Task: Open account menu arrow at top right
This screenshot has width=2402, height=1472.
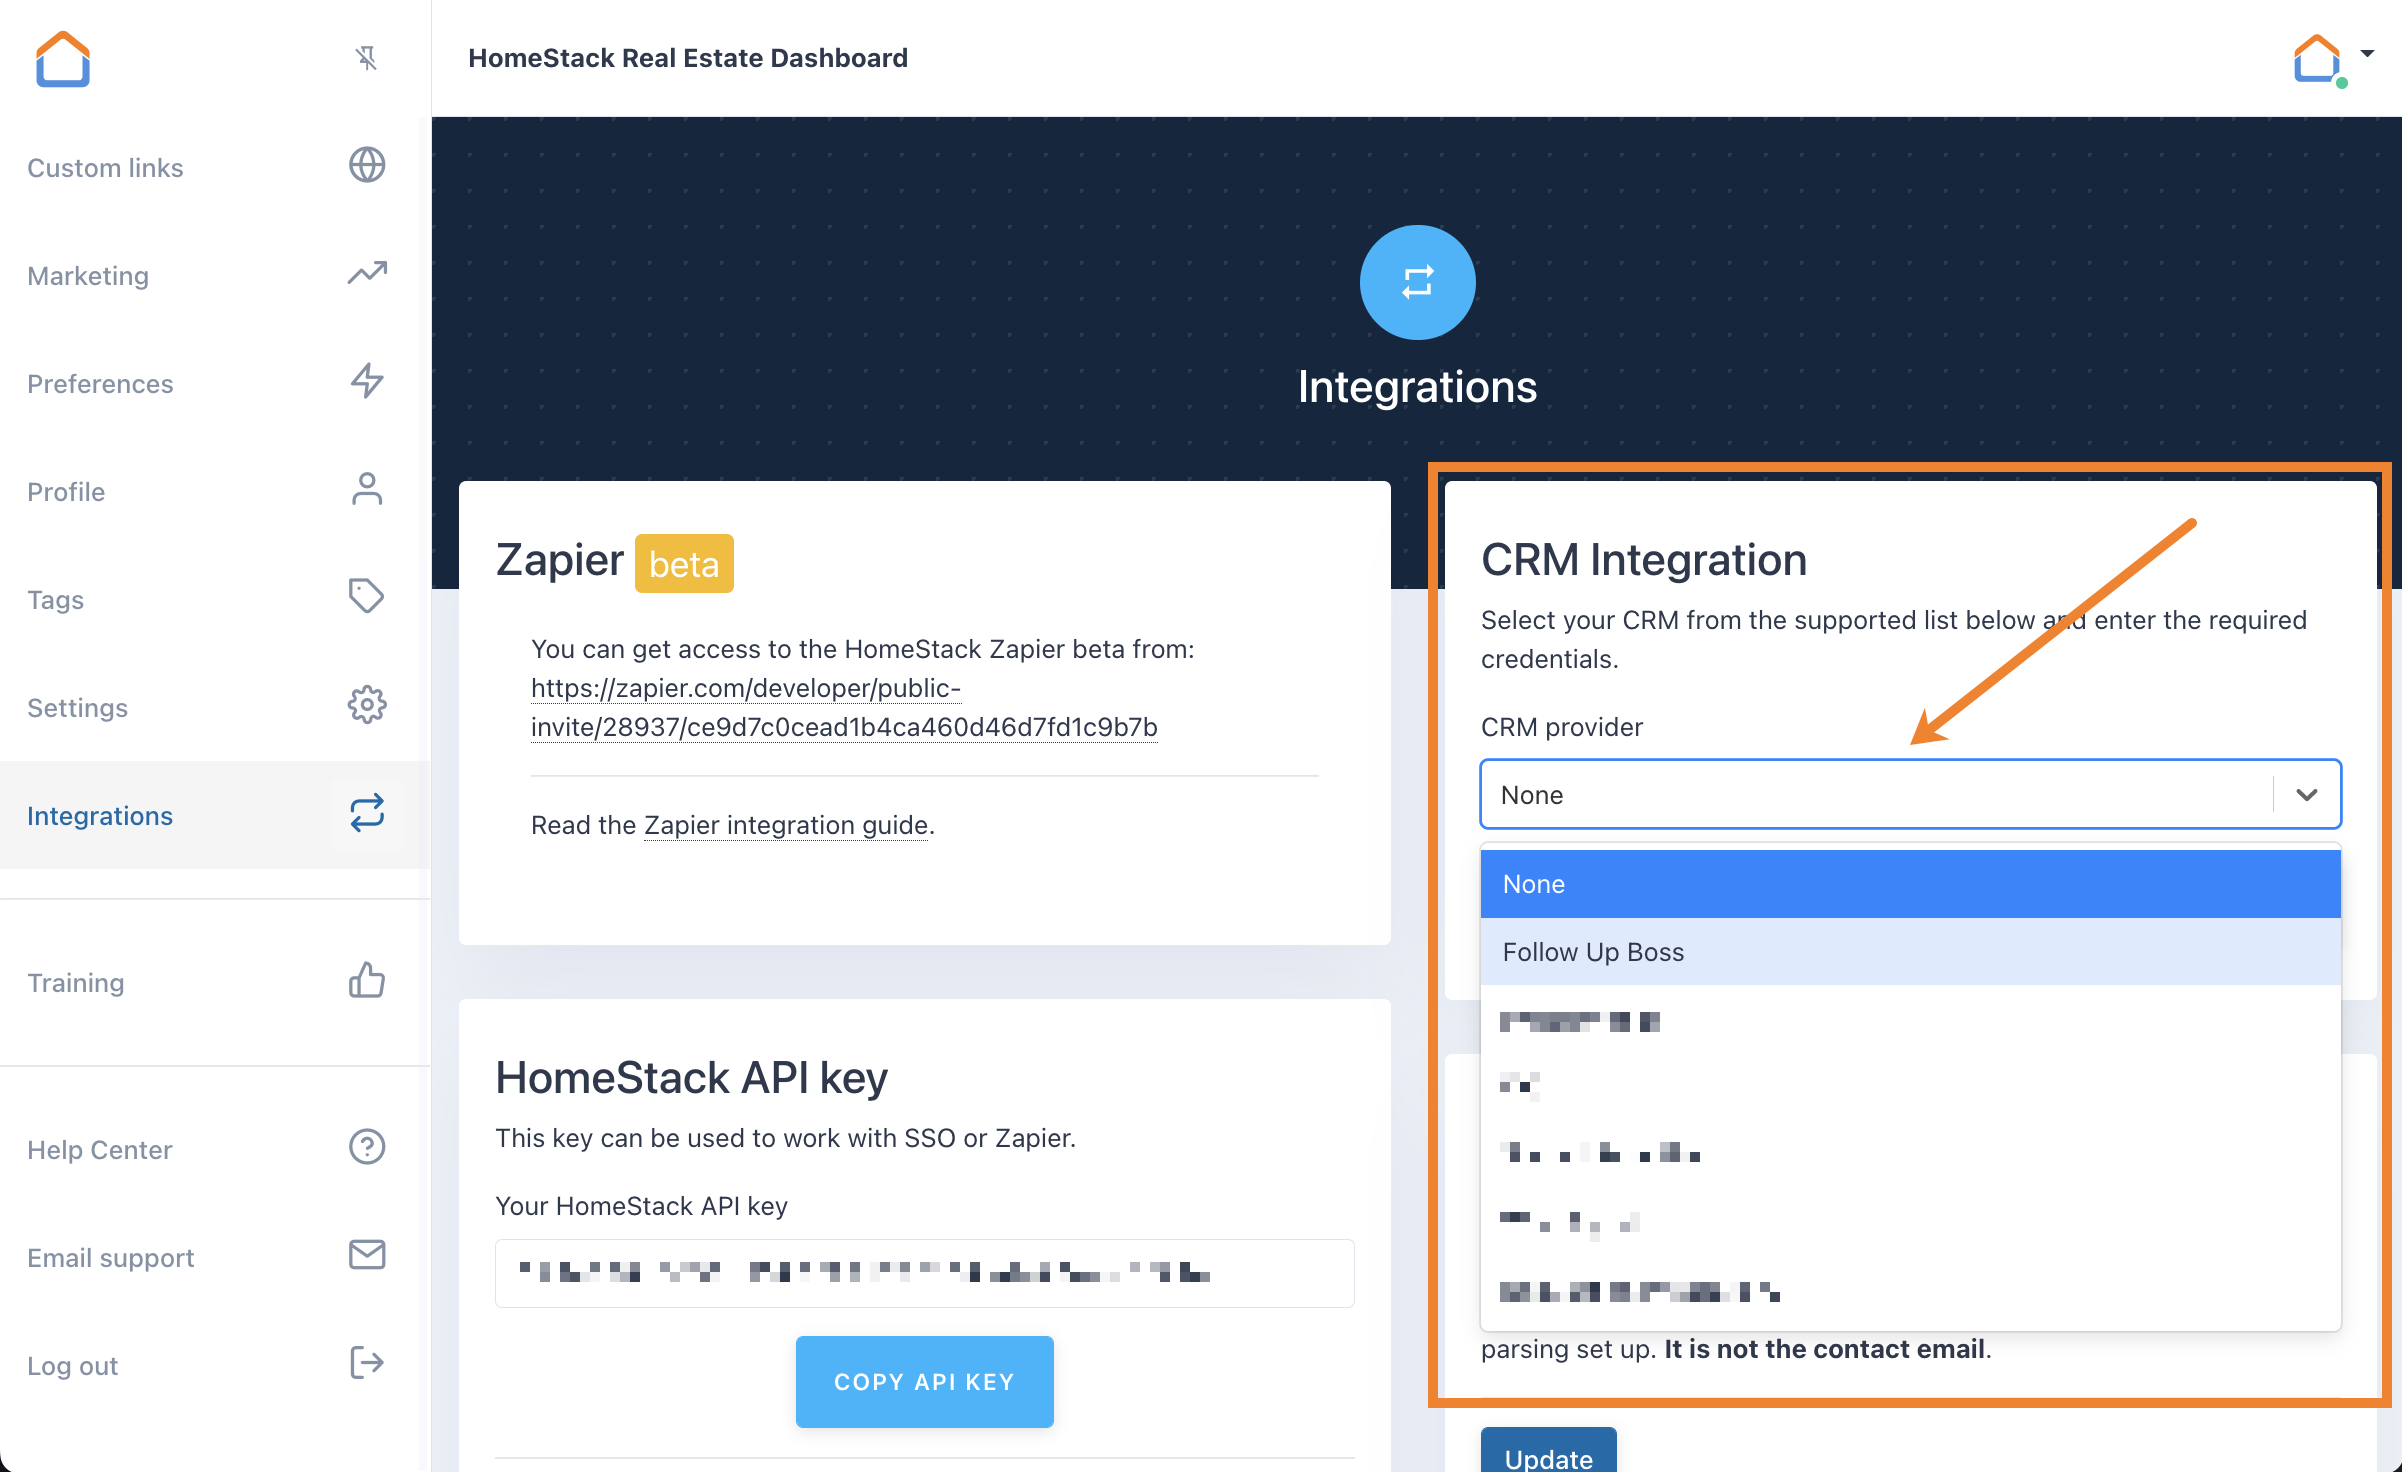Action: pyautogui.click(x=2367, y=54)
